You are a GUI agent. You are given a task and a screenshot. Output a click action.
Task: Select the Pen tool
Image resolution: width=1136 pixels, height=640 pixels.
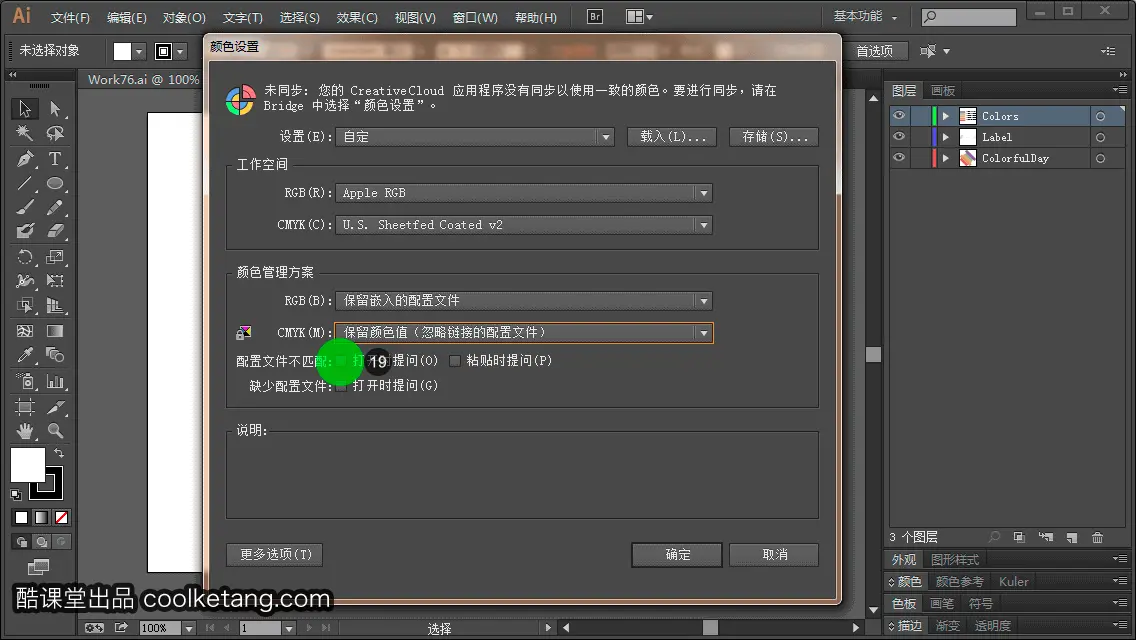(x=25, y=159)
